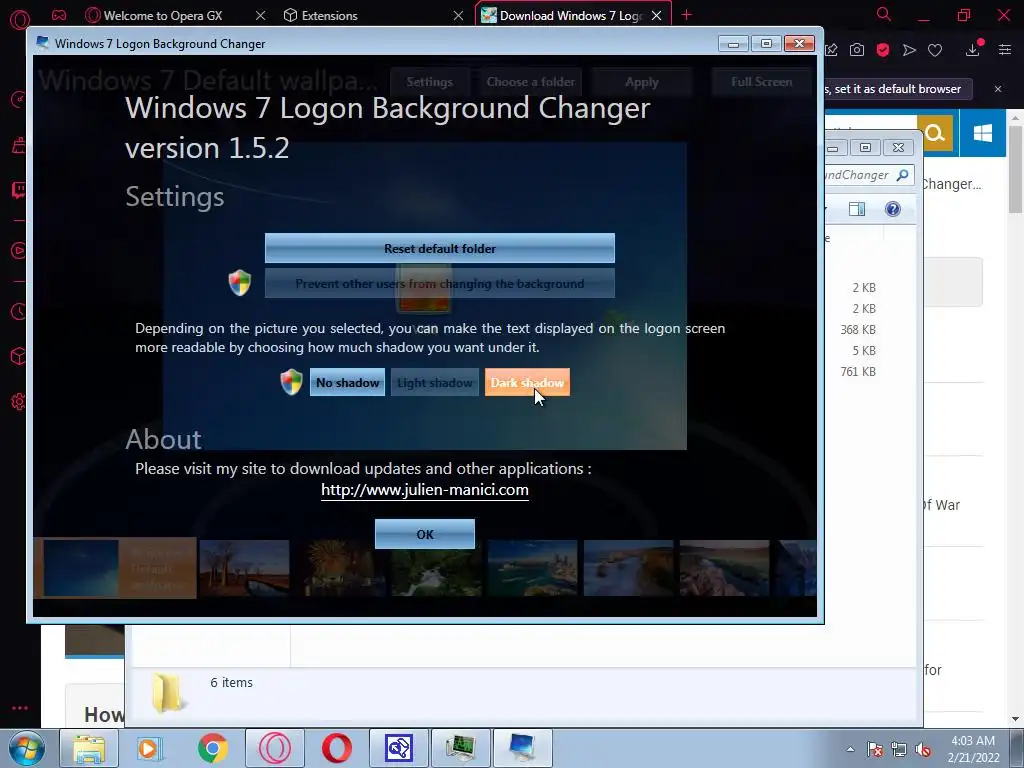The height and width of the screenshot is (768, 1024).
Task: Launch Windows Media Player from taskbar
Action: (148, 748)
